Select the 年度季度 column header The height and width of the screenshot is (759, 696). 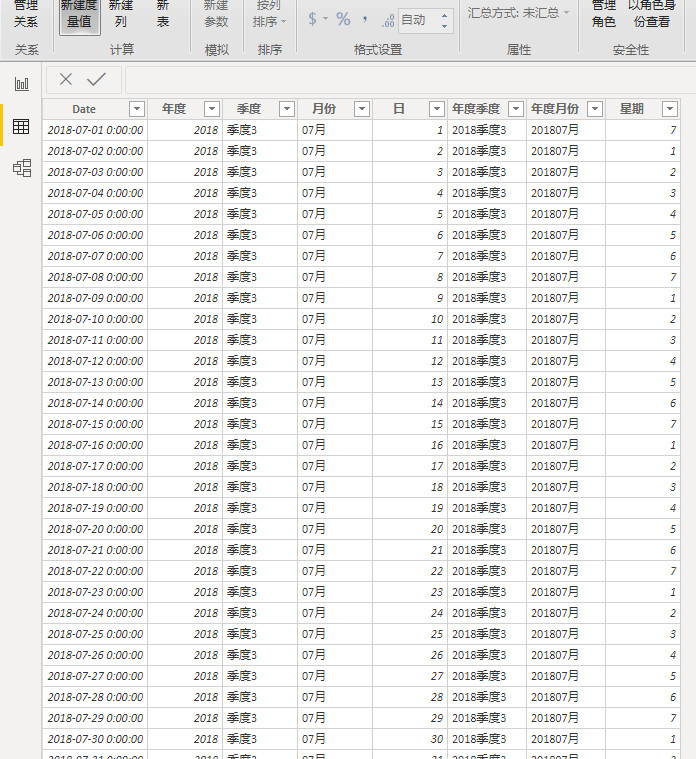coord(476,109)
